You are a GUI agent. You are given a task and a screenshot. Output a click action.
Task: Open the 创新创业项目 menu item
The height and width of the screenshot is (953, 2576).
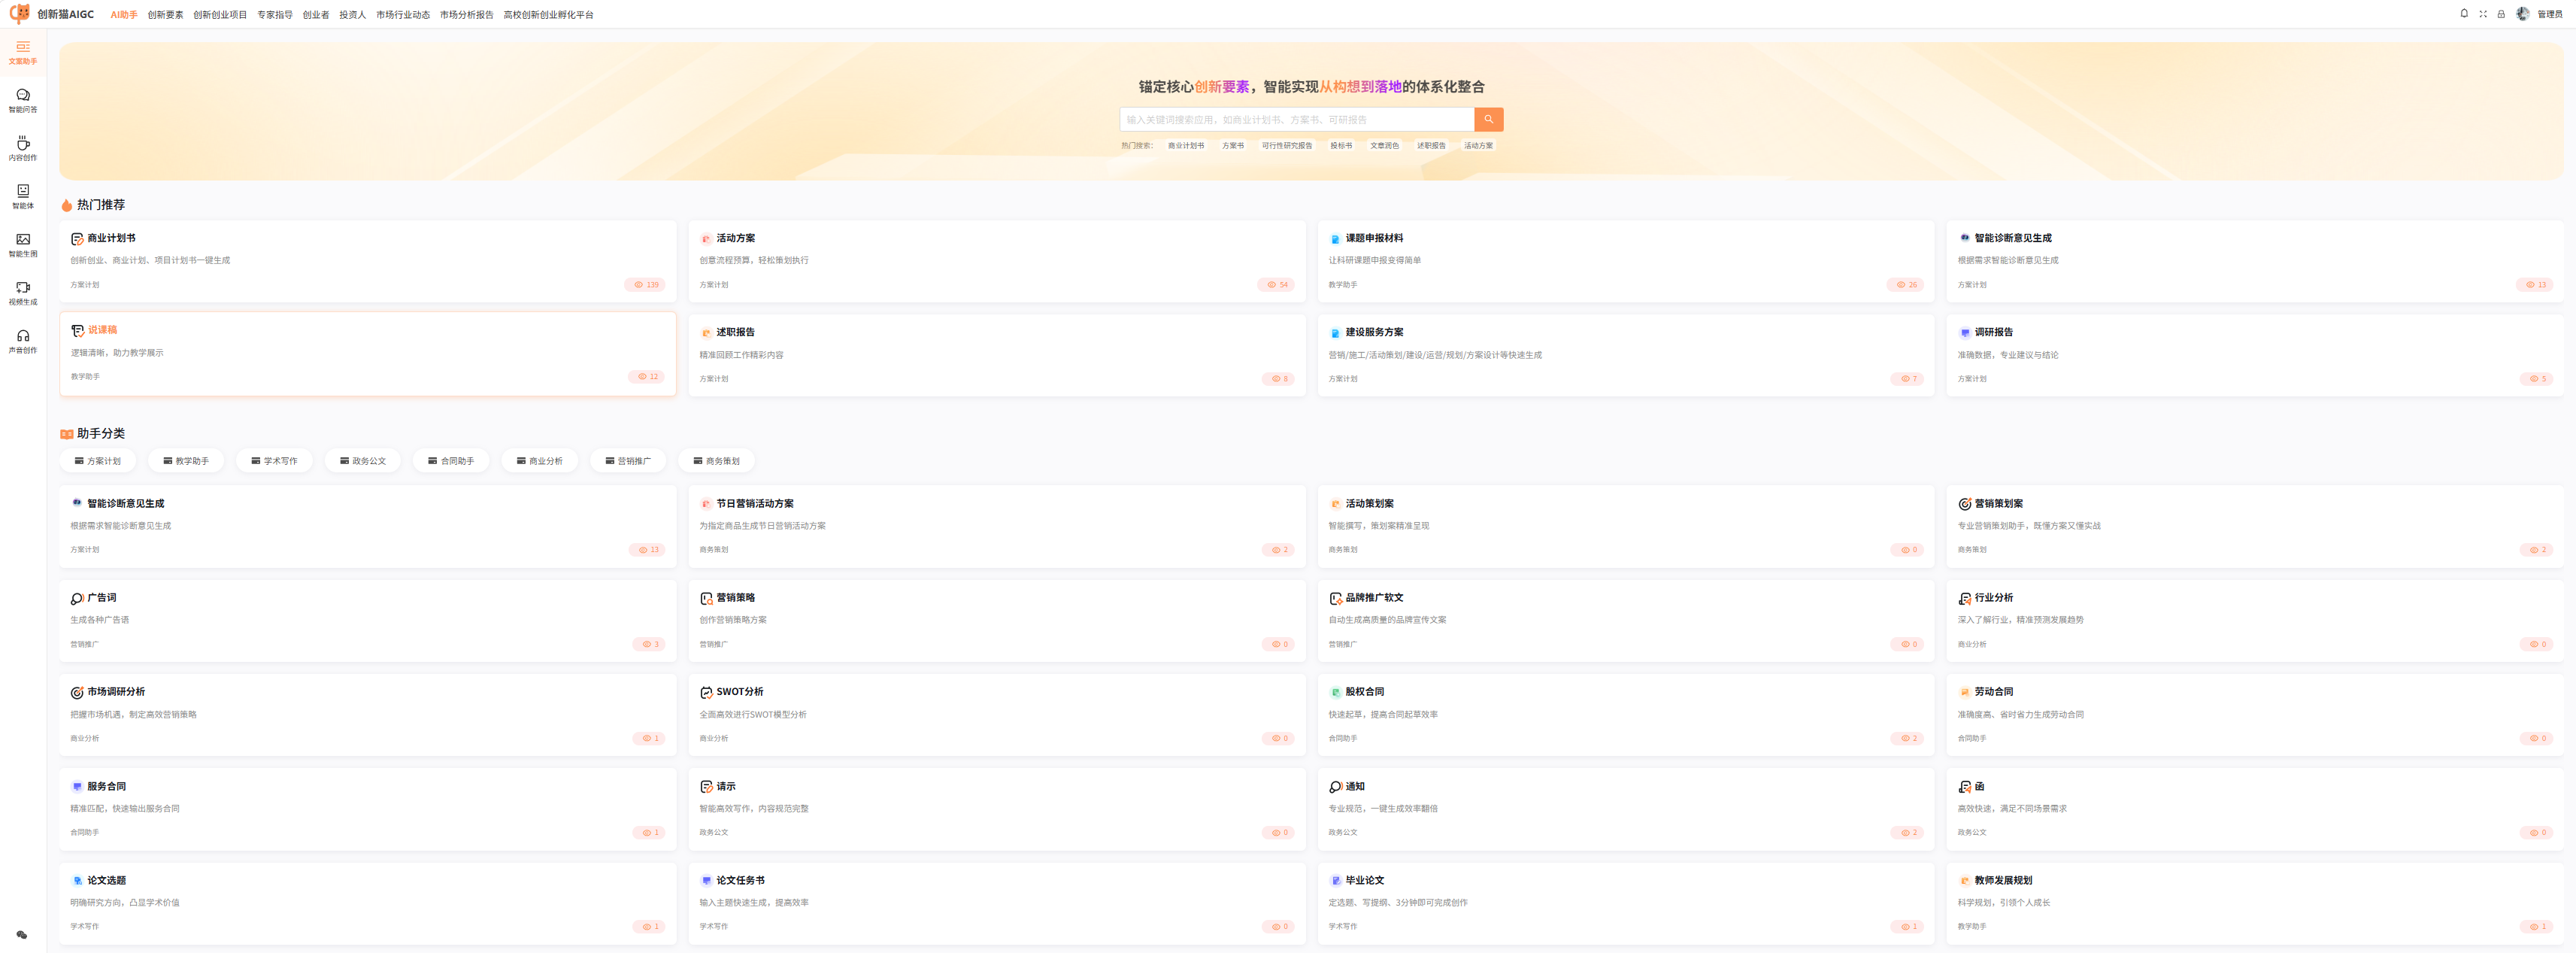(220, 15)
